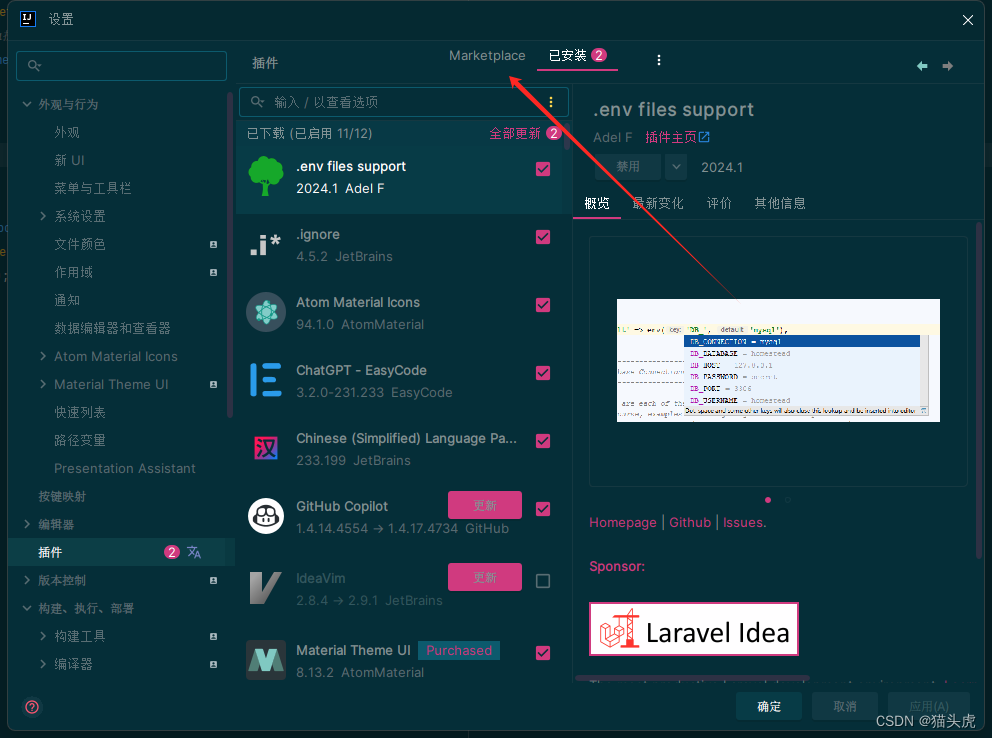Go forward with the right arrow

[947, 66]
